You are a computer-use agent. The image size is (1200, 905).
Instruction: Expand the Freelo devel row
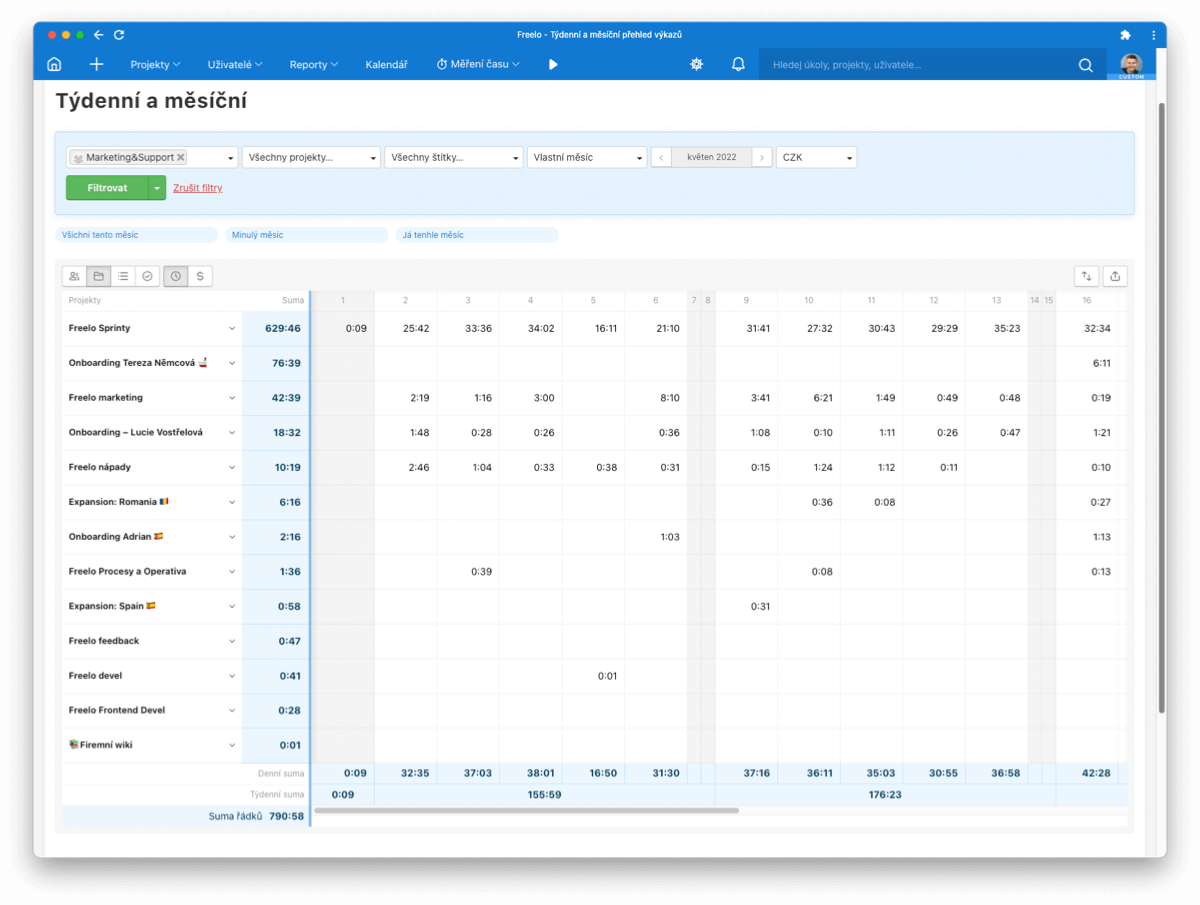coord(232,676)
